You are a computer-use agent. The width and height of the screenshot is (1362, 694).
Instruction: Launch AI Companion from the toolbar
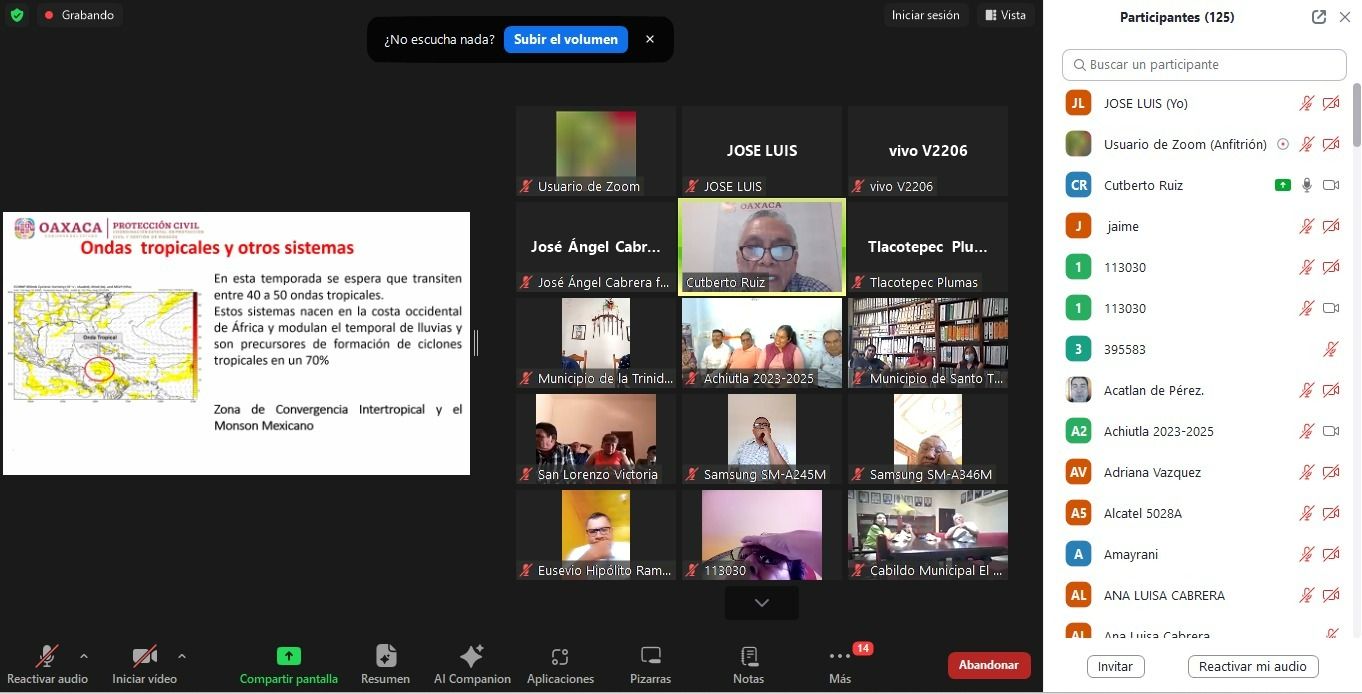coord(472,657)
